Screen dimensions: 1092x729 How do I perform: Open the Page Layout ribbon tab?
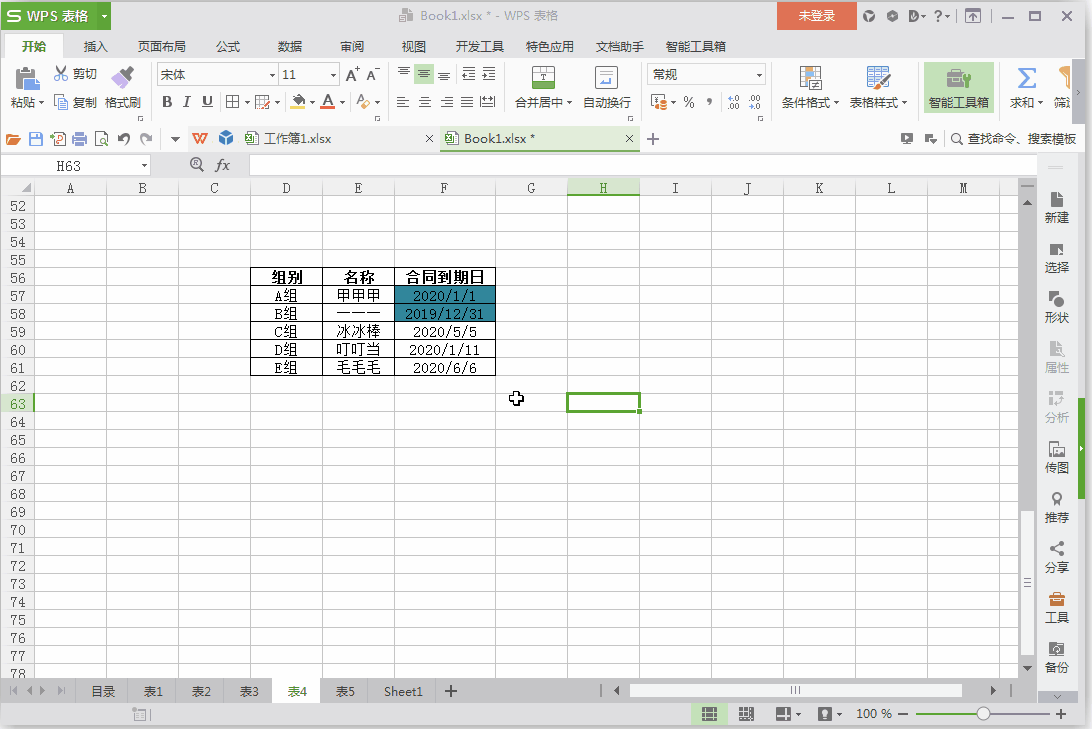[162, 47]
